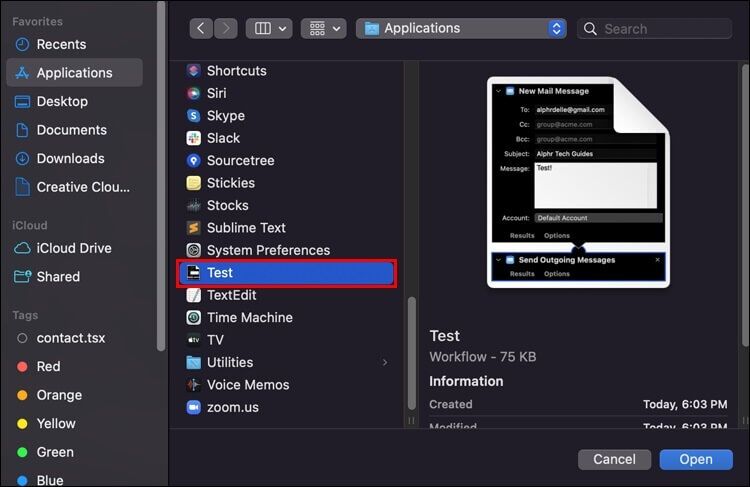The image size is (750, 487).
Task: Click the Creative Cloud file icon in sidebar
Action: point(22,187)
